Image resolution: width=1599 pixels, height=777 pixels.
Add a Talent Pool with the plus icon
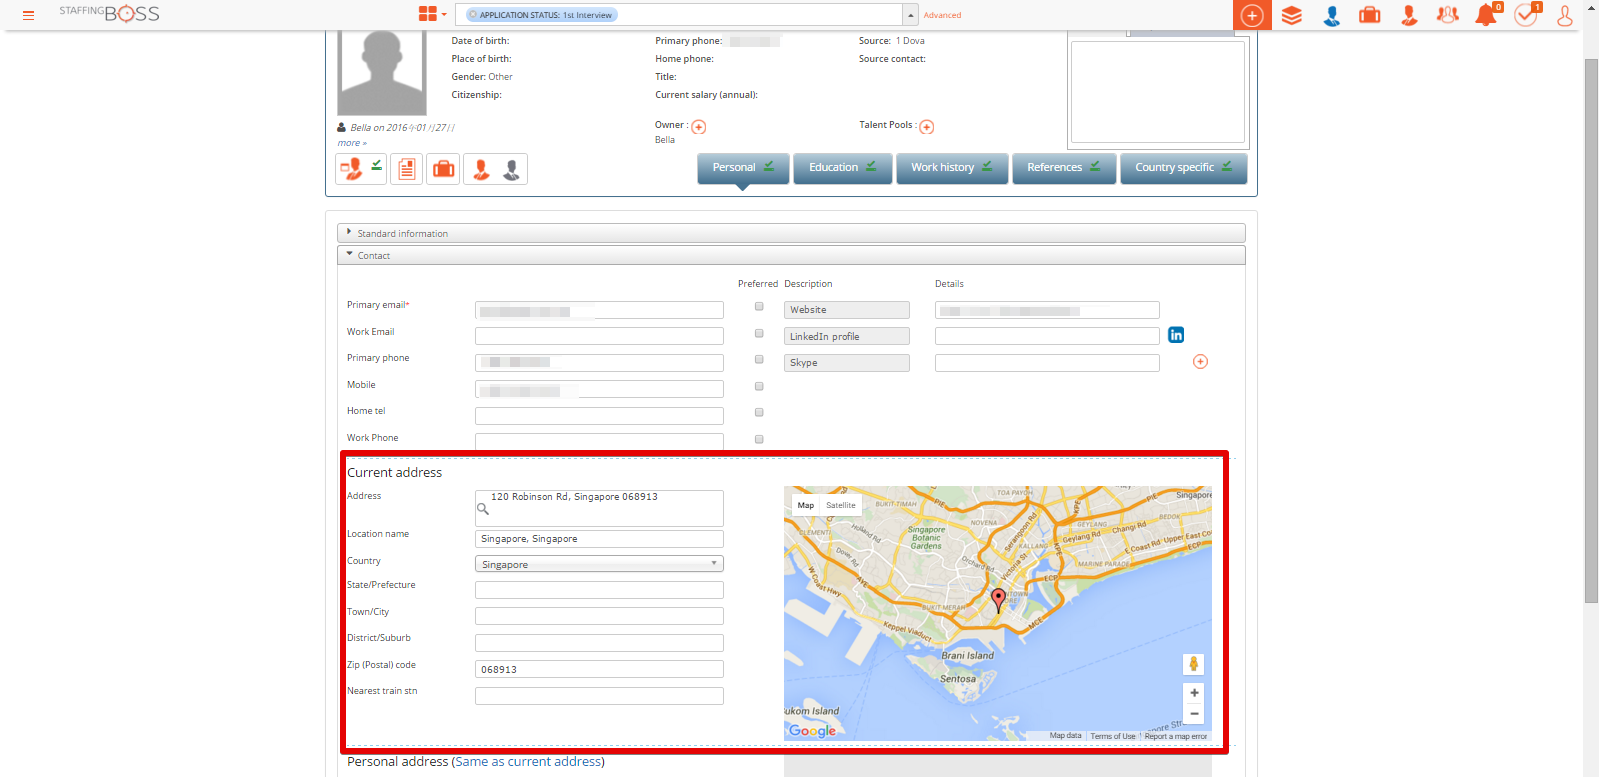[x=927, y=127]
